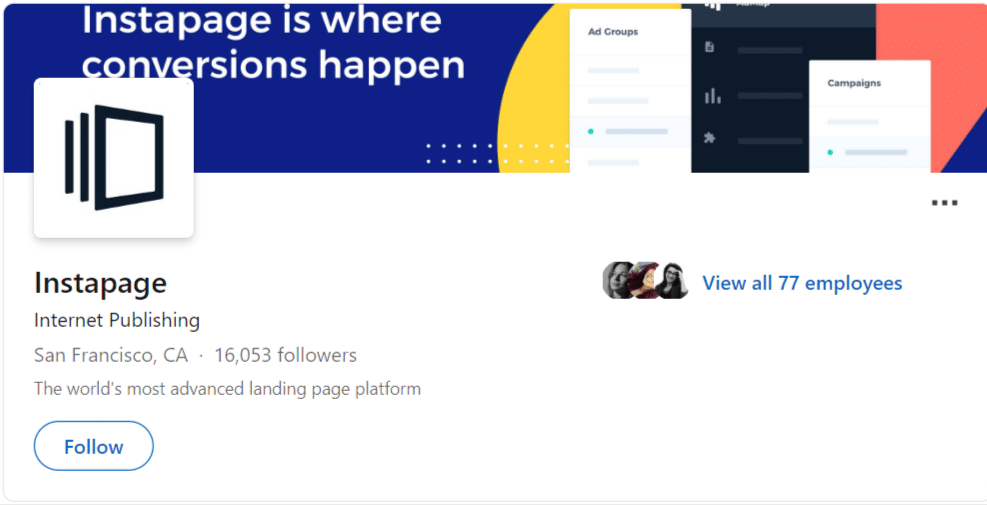The height and width of the screenshot is (505, 987).
Task: Click the Follow button
Action: (x=93, y=446)
